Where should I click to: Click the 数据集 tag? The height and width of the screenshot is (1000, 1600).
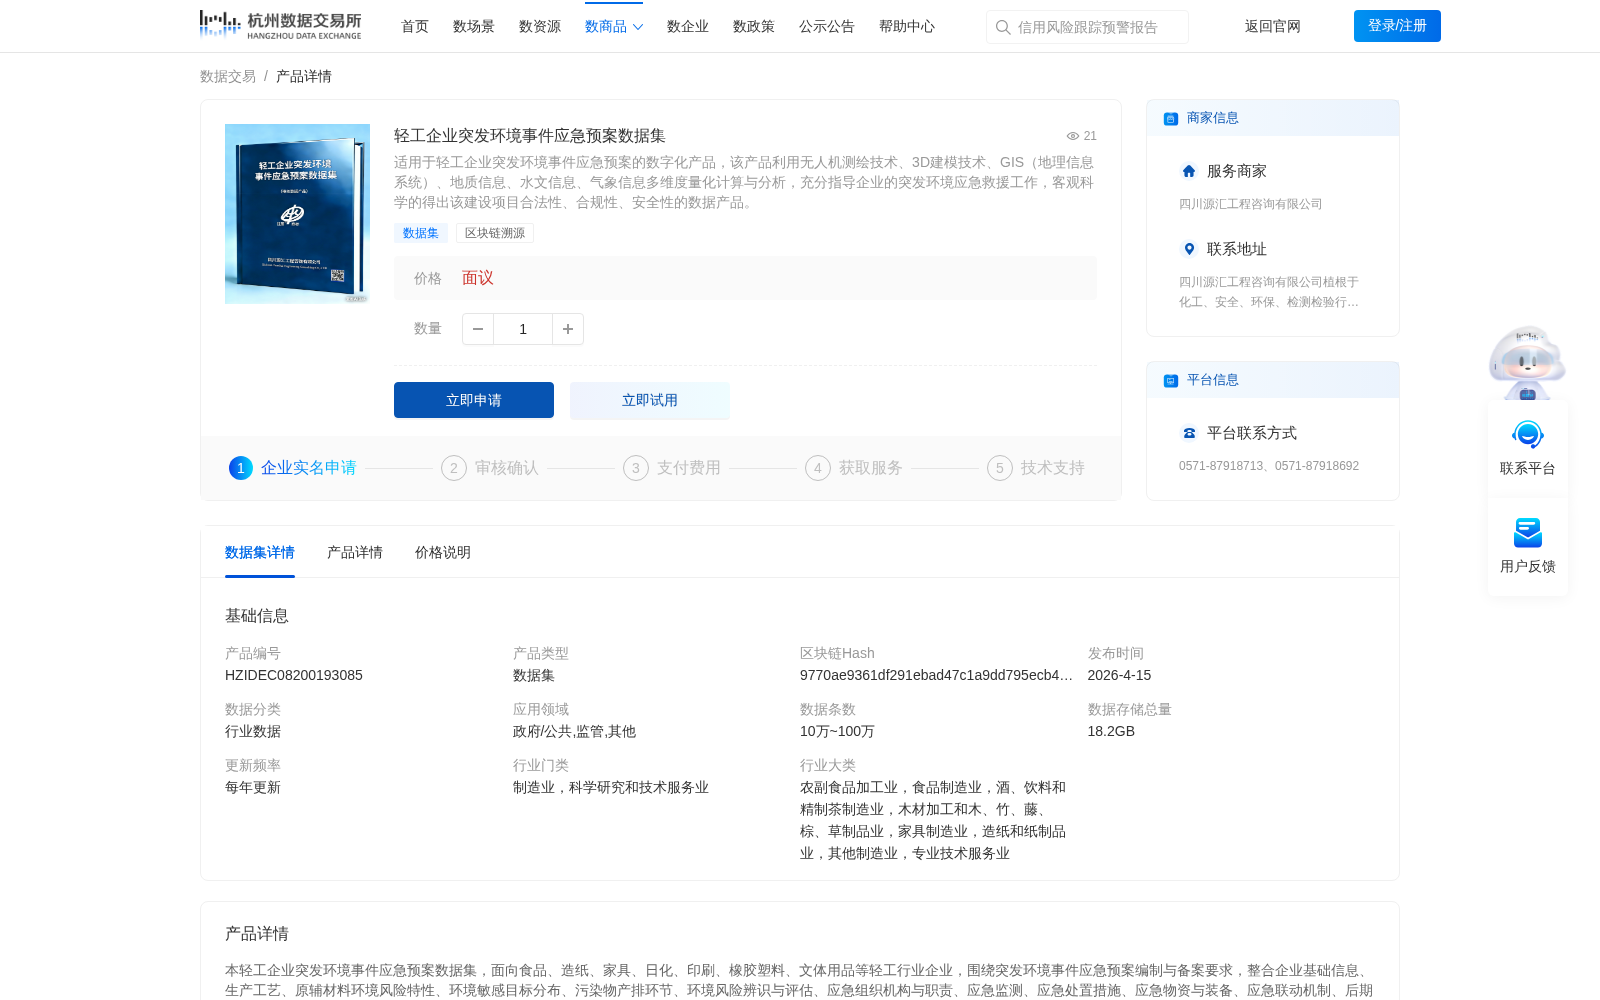click(421, 233)
